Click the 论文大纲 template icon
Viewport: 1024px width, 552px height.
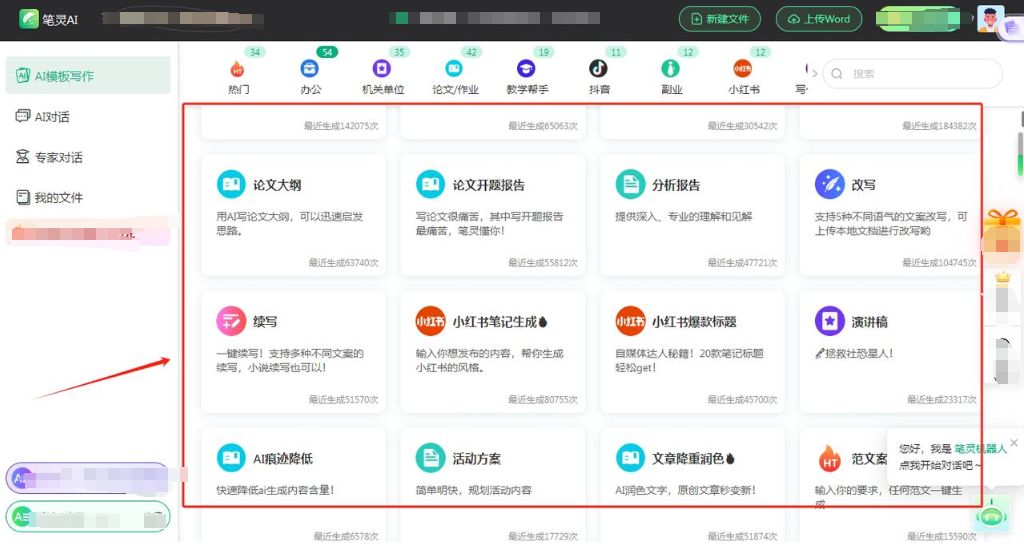click(231, 185)
